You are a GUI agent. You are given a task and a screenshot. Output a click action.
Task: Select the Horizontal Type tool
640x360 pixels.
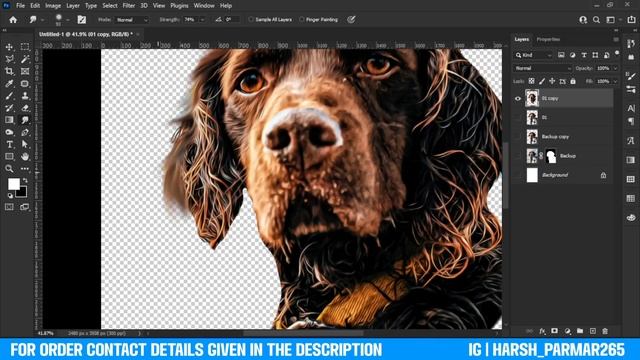tap(9, 144)
